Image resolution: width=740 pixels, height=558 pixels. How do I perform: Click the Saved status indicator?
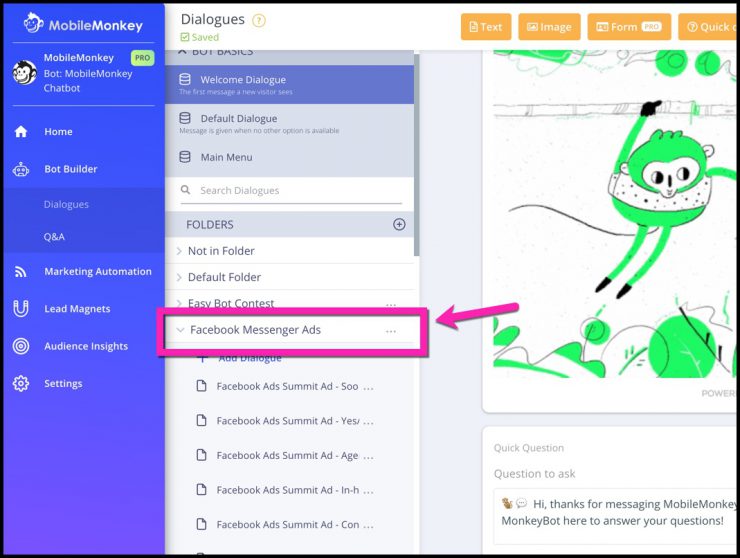point(200,37)
